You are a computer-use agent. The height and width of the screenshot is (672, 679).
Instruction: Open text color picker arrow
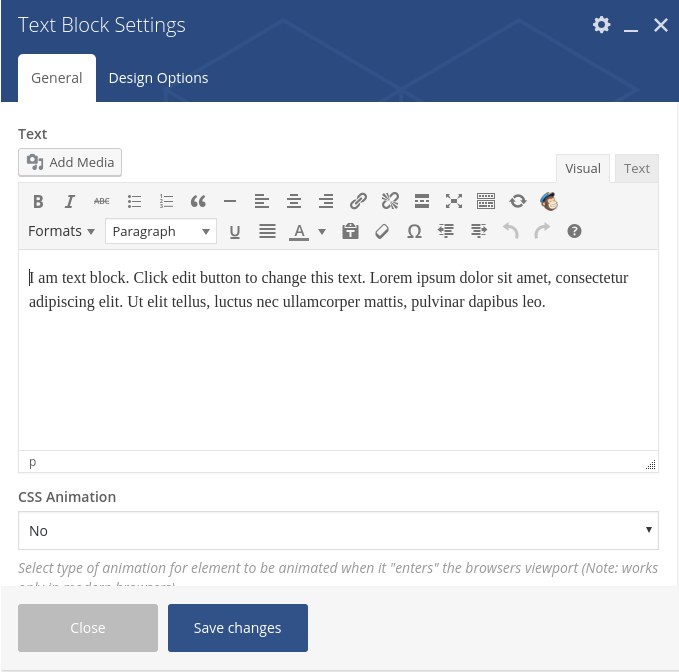coord(322,231)
